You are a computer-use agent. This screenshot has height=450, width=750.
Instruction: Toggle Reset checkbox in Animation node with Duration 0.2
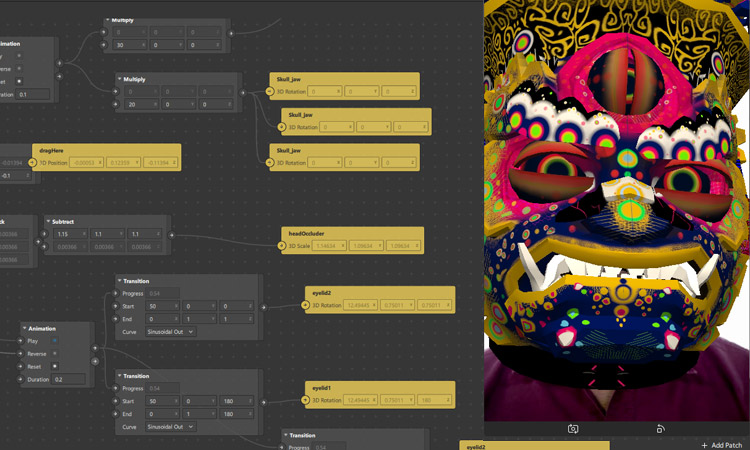click(x=55, y=366)
